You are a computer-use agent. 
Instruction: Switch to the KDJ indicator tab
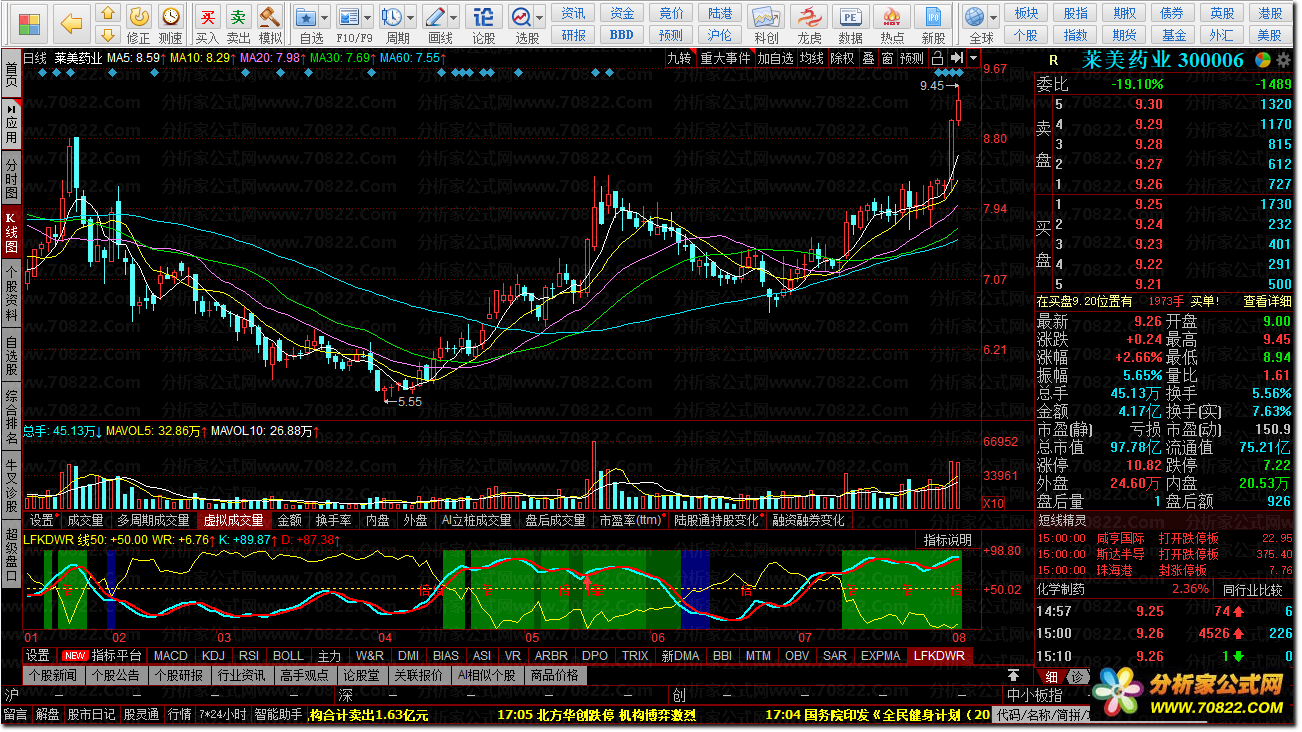pos(213,656)
